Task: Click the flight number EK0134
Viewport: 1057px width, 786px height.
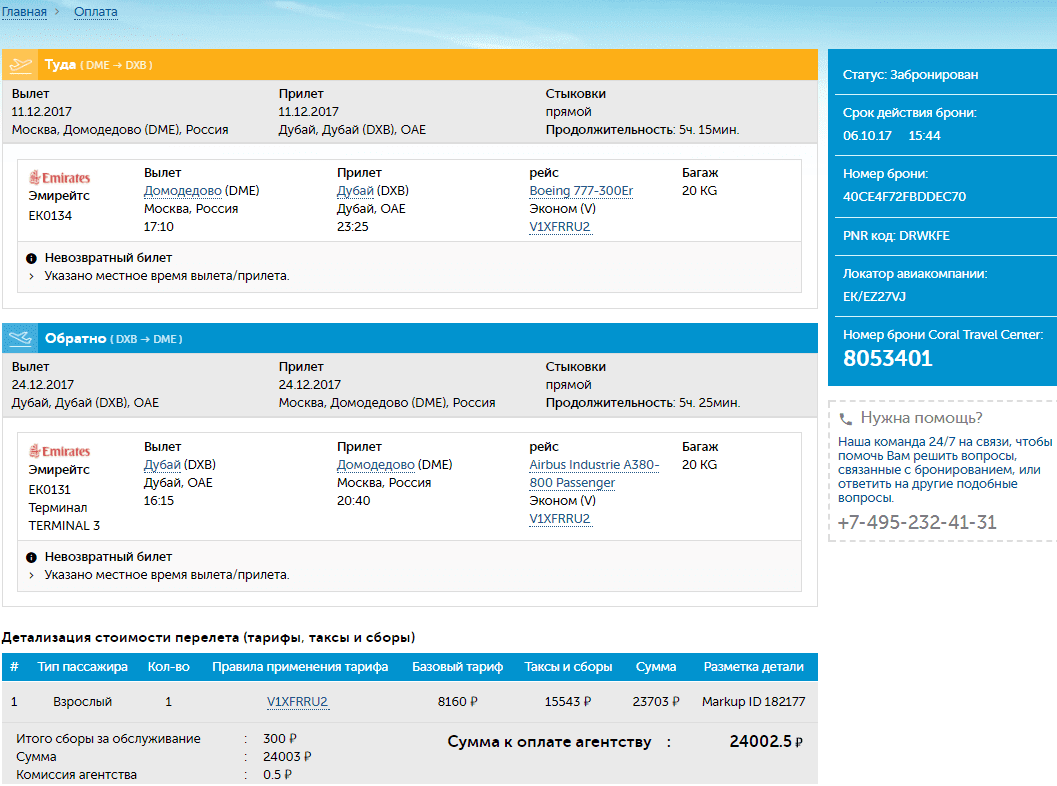Action: 50,216
